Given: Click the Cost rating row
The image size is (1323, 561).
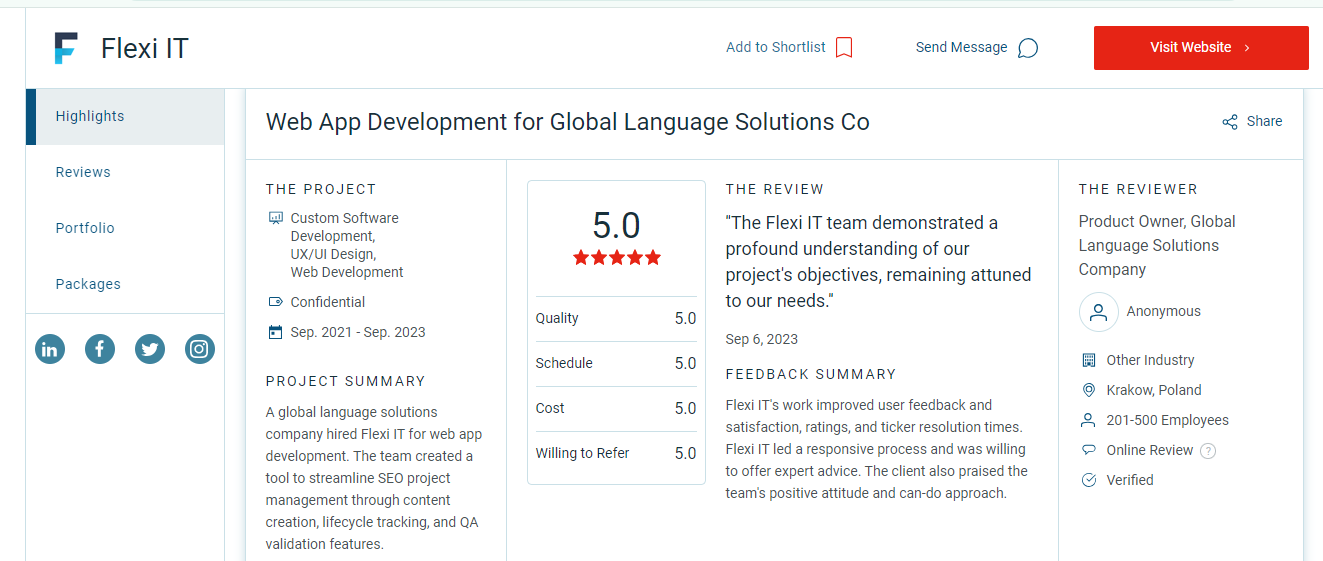Looking at the screenshot, I should click(x=616, y=408).
